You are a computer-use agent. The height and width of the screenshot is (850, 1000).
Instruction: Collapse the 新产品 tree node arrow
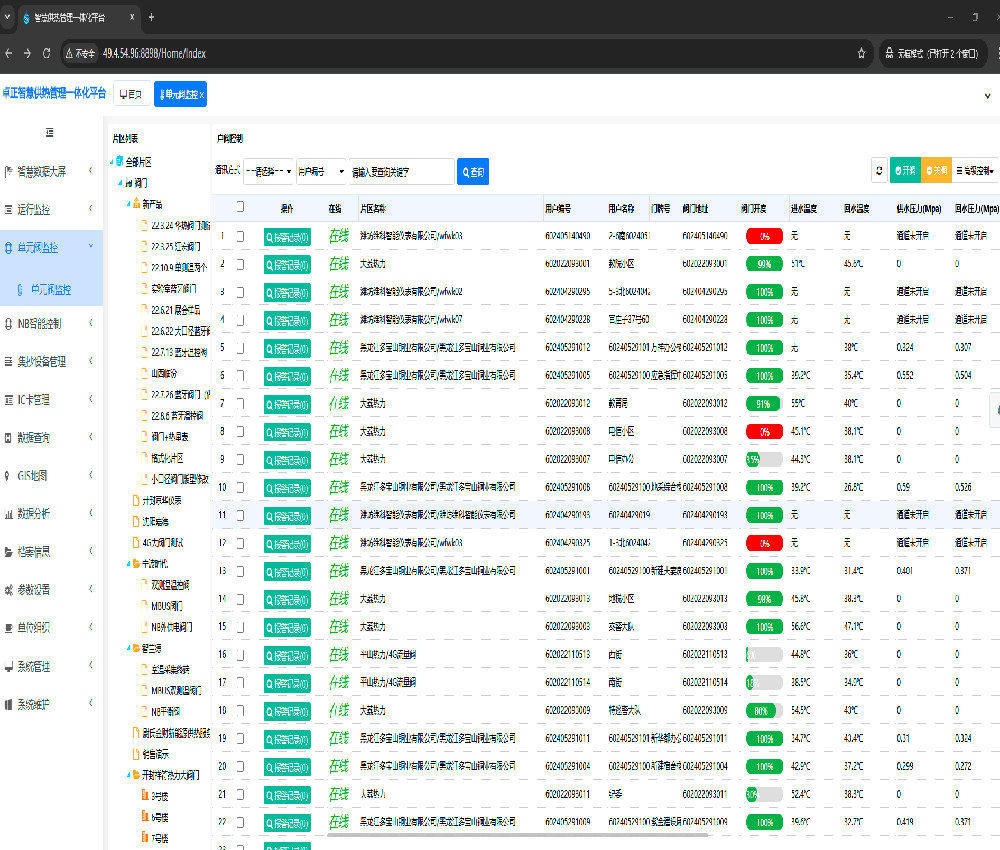[x=128, y=204]
